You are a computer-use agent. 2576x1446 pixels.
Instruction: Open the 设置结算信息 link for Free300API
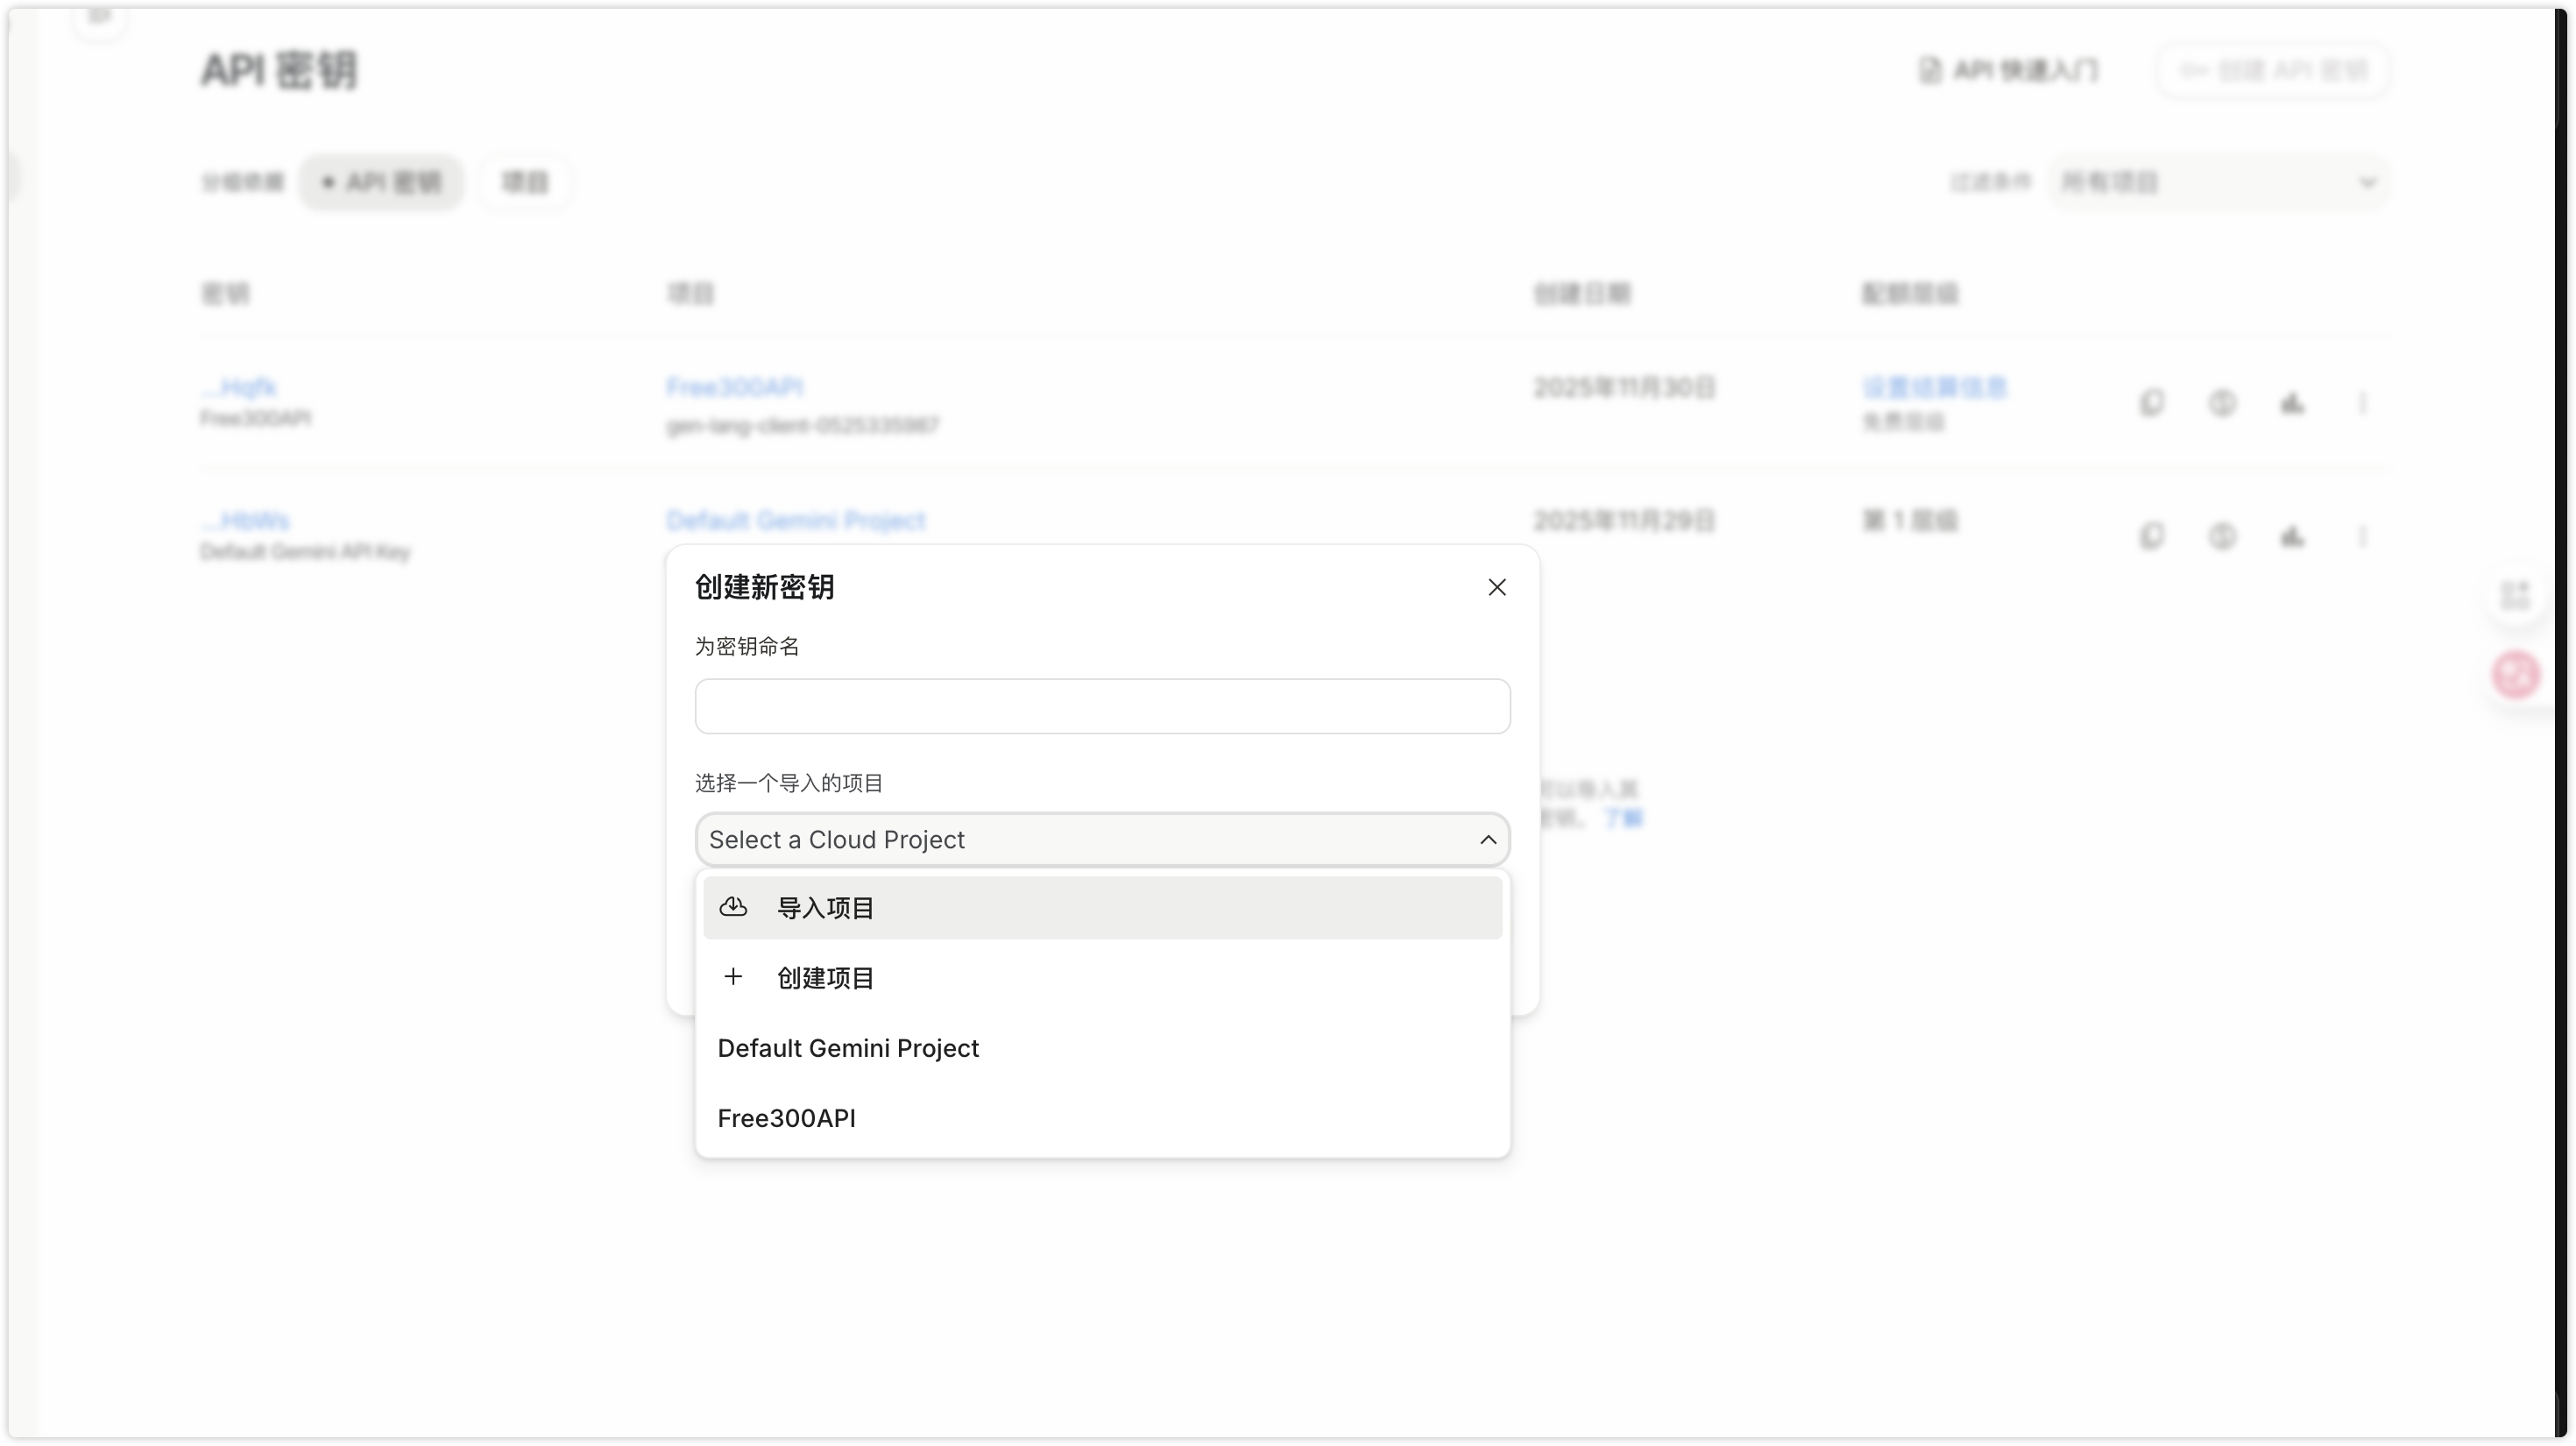pyautogui.click(x=1934, y=387)
